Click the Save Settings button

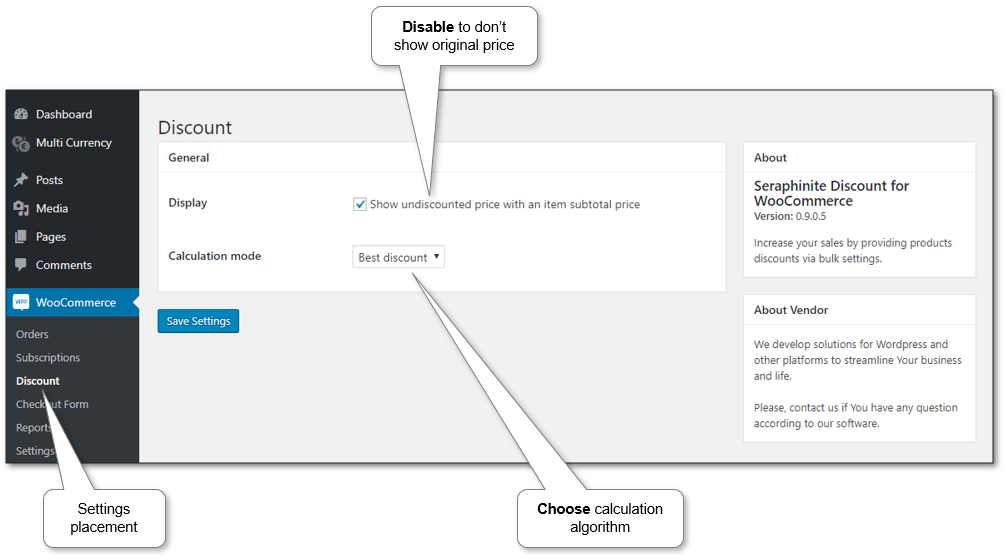(x=198, y=321)
